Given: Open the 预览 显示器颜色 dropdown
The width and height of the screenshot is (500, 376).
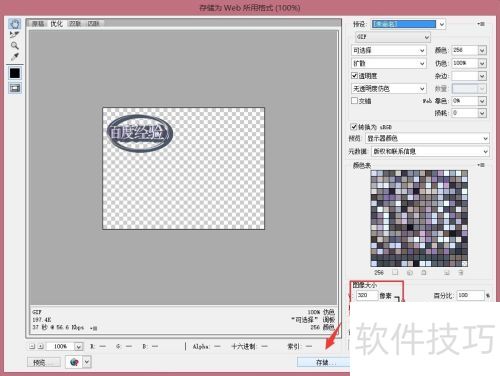Looking at the screenshot, I should (427, 138).
